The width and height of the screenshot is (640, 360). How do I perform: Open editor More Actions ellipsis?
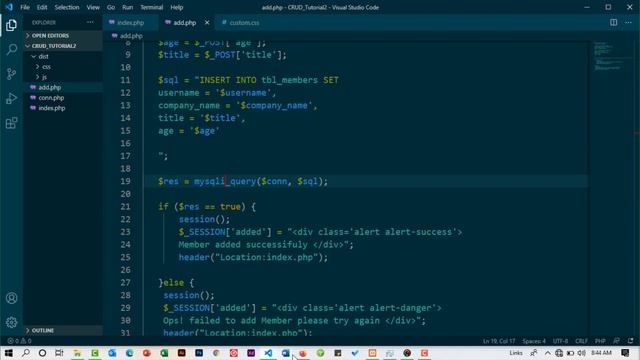click(x=628, y=22)
